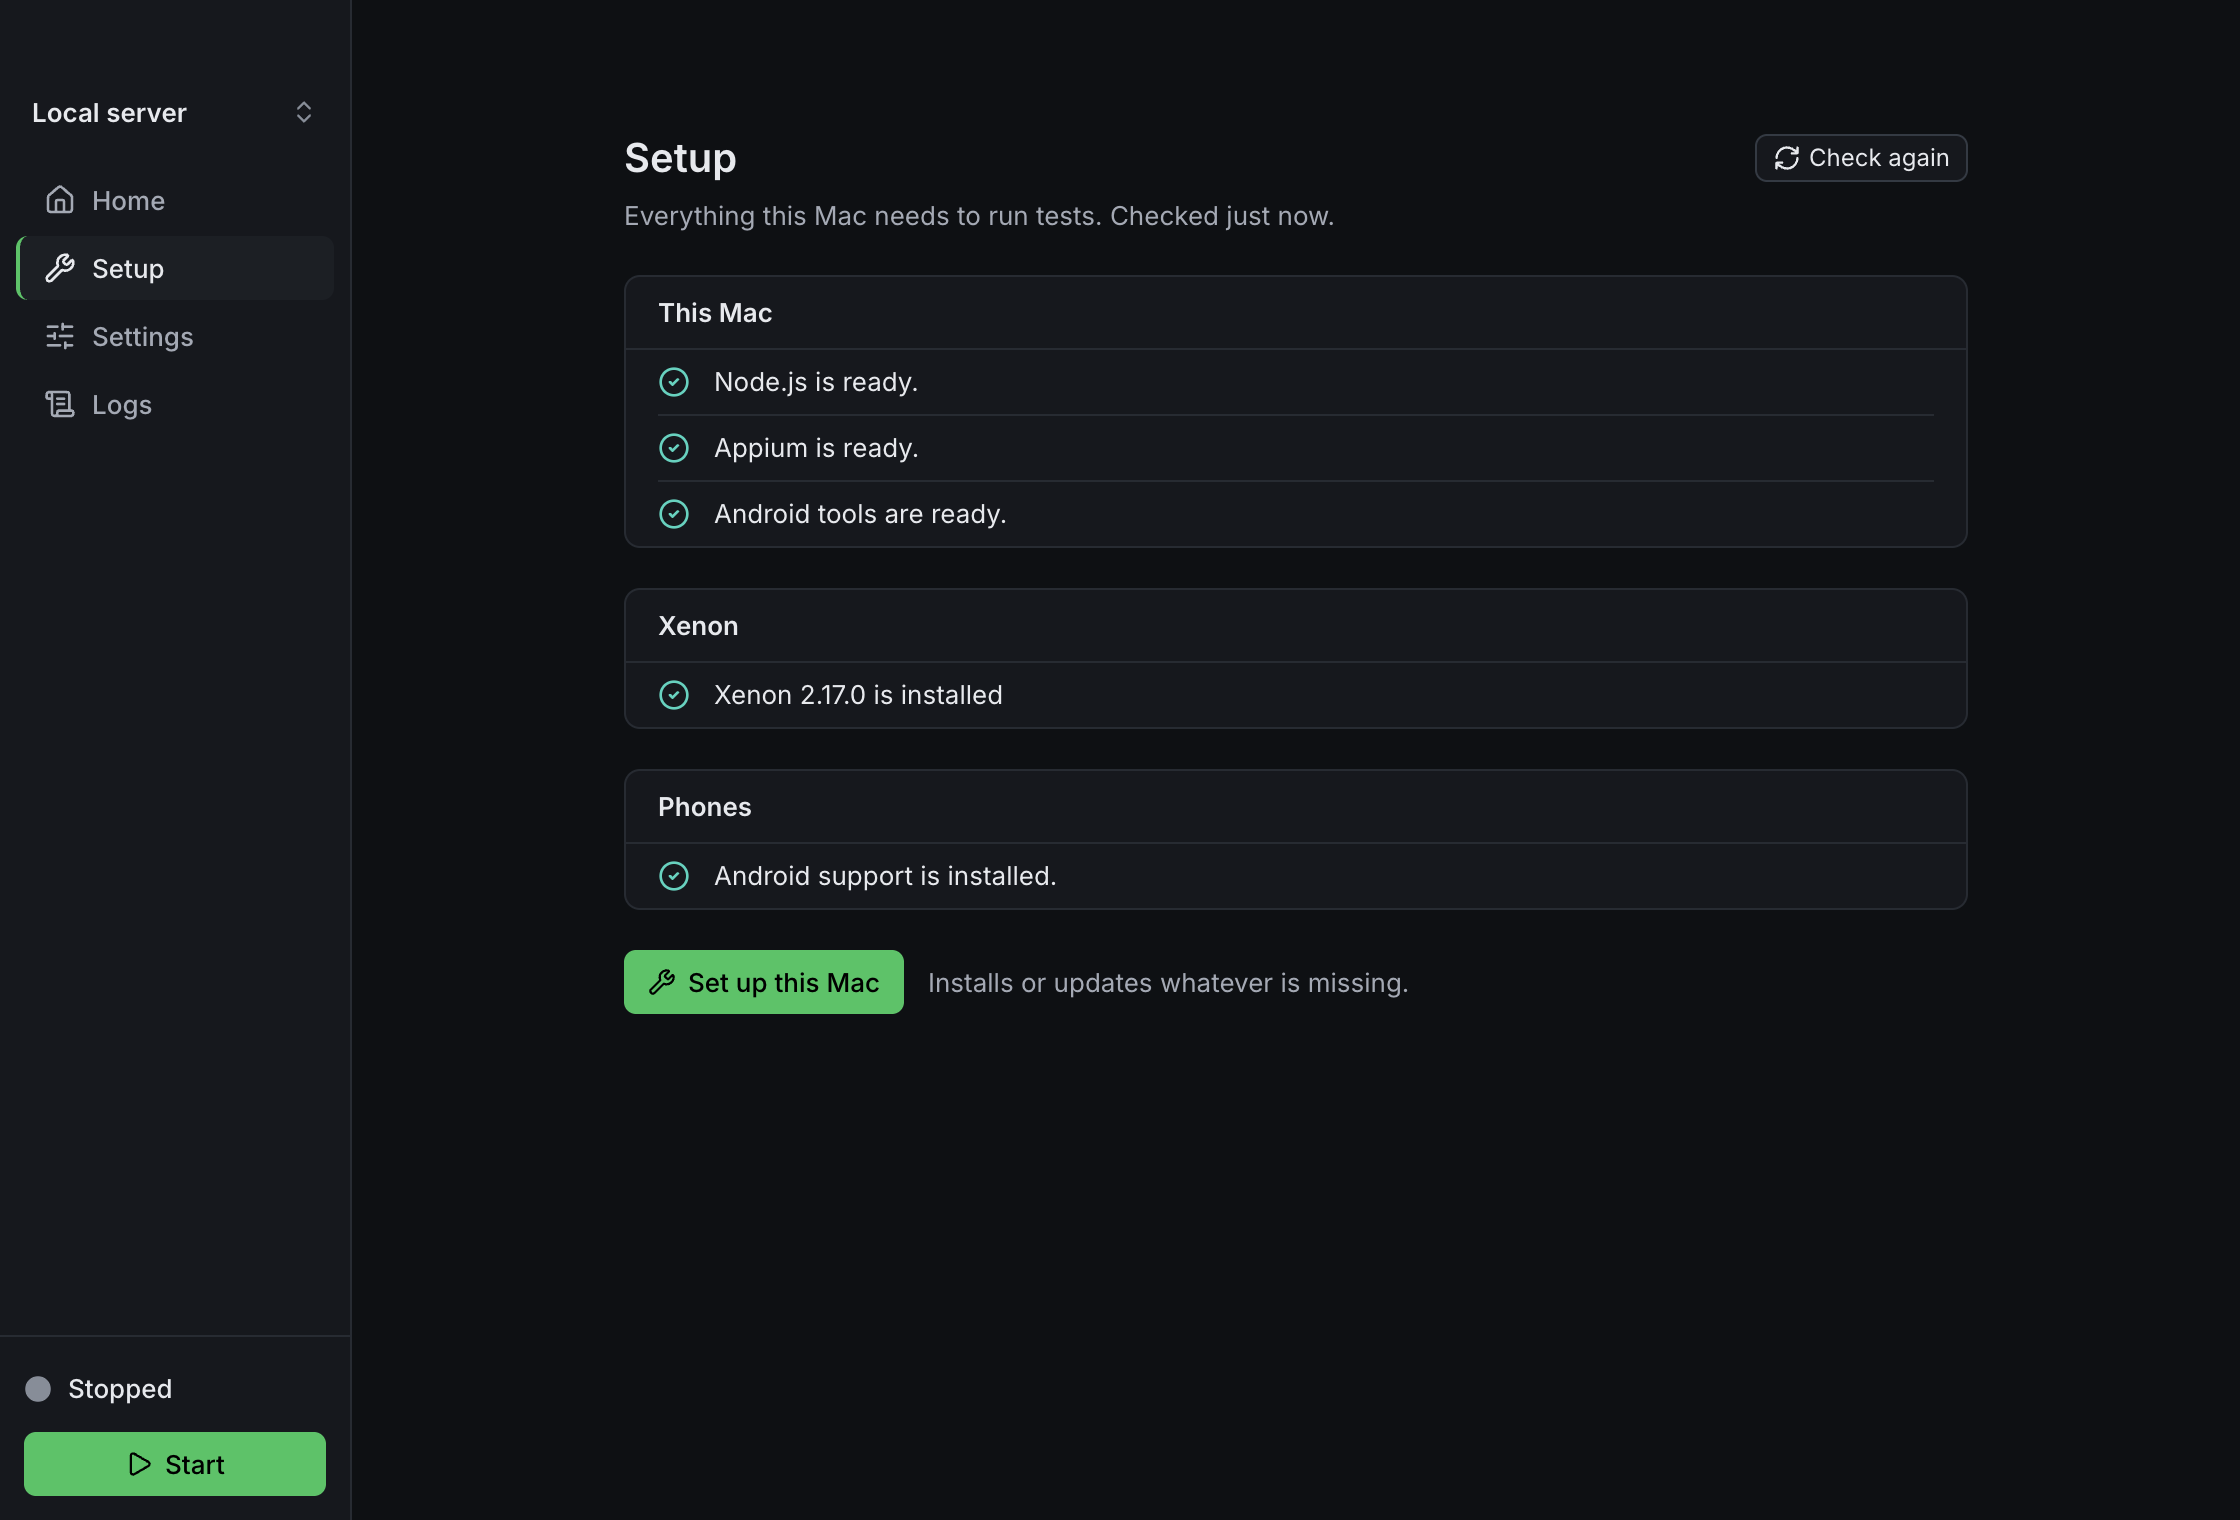Screen dimensions: 2240x1520
Task: Click the refresh arrows icon on Check again
Action: point(1787,158)
